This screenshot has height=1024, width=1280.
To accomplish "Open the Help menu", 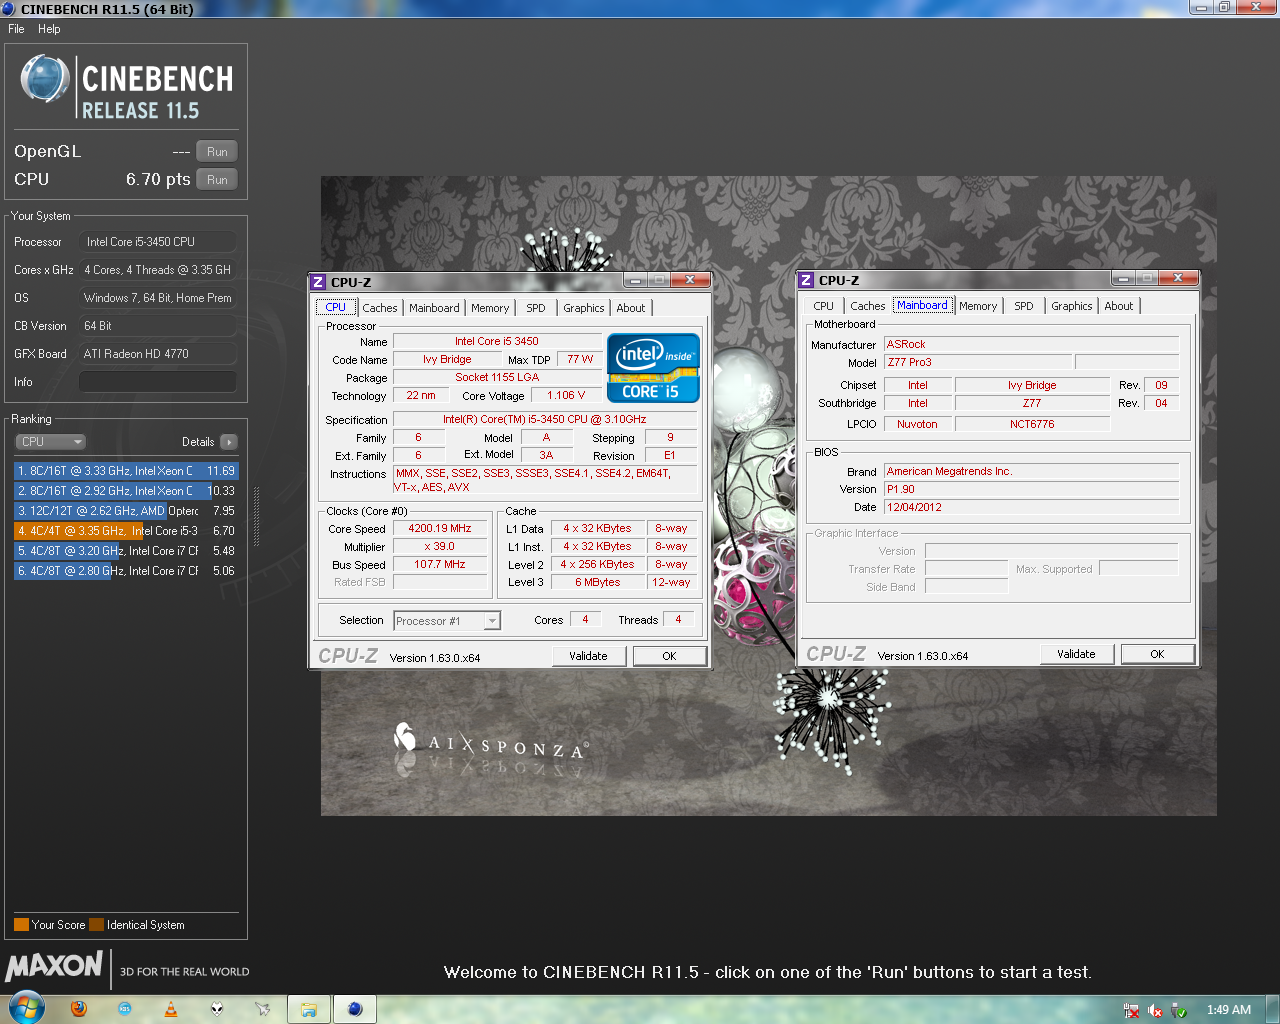I will pyautogui.click(x=49, y=29).
